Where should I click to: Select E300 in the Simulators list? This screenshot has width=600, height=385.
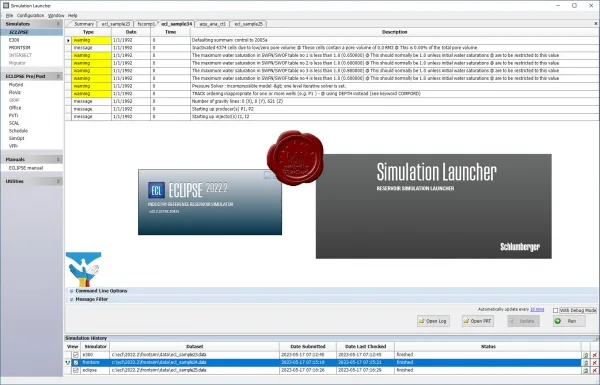(14, 40)
